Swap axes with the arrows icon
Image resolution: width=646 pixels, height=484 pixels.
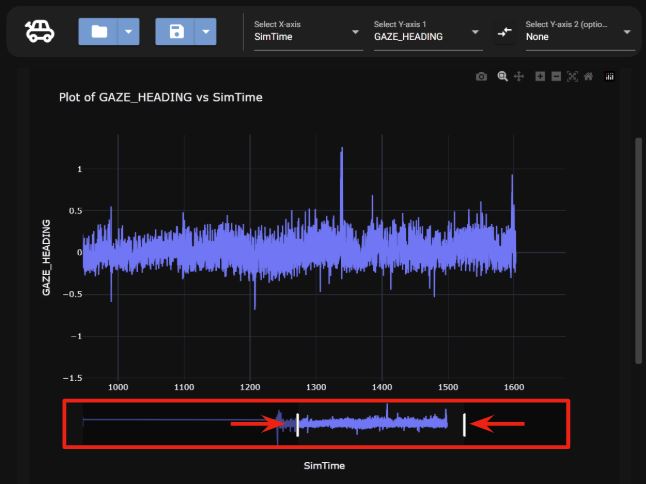pos(505,32)
